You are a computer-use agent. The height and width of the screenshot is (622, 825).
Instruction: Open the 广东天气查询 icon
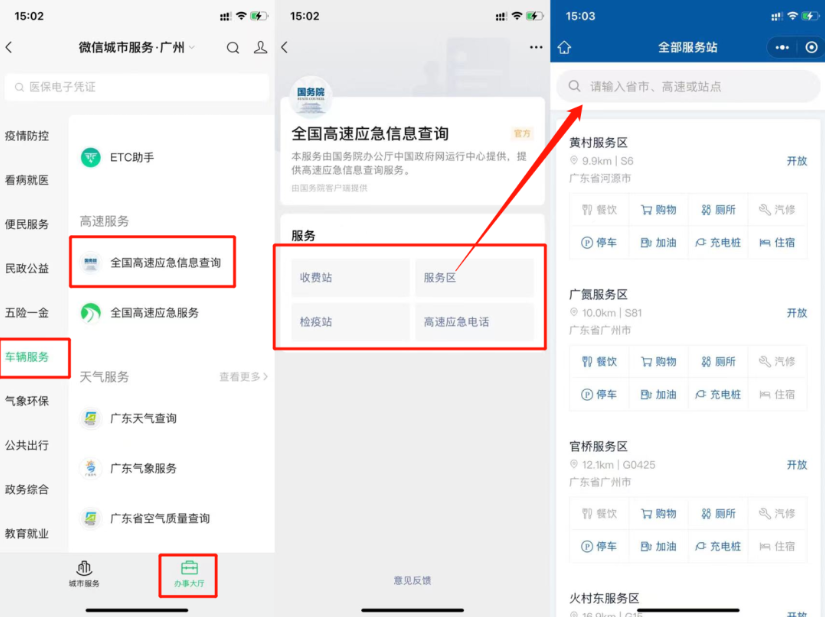pos(90,418)
